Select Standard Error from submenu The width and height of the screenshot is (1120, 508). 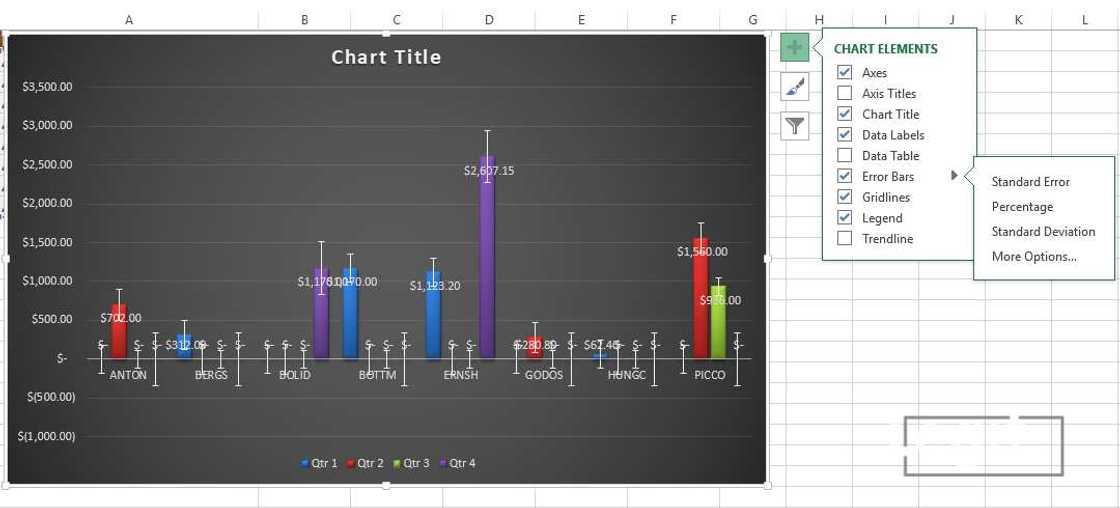pyautogui.click(x=1030, y=182)
